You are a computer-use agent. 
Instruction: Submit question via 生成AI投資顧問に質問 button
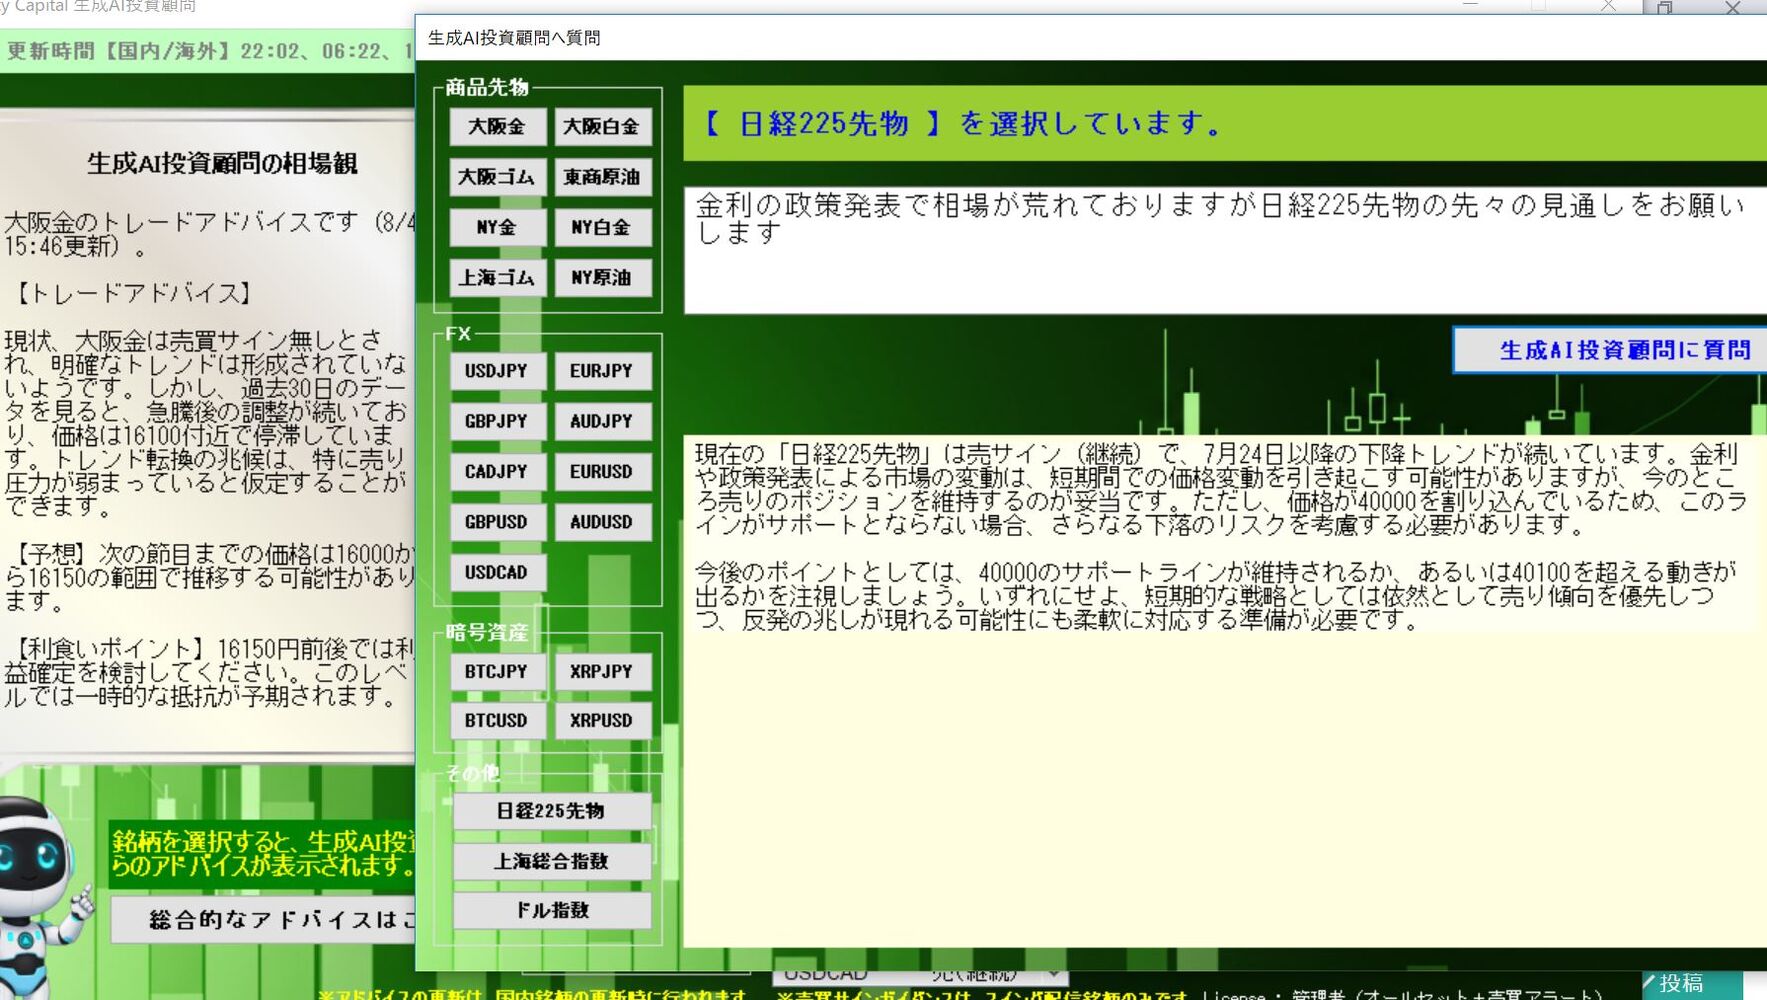pos(1611,350)
